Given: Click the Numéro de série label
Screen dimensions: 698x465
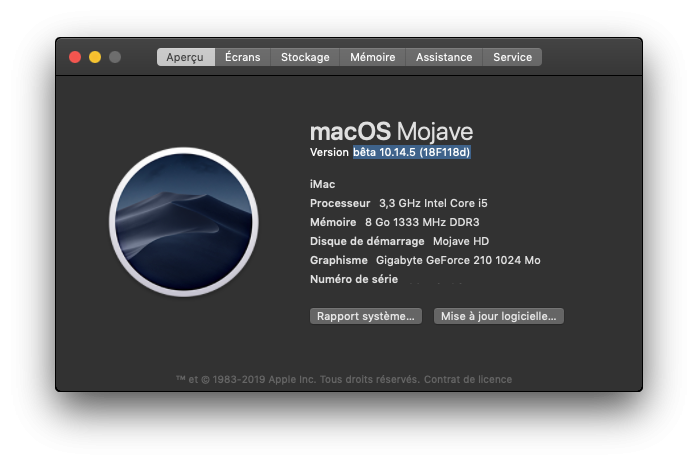Looking at the screenshot, I should coord(354,279).
